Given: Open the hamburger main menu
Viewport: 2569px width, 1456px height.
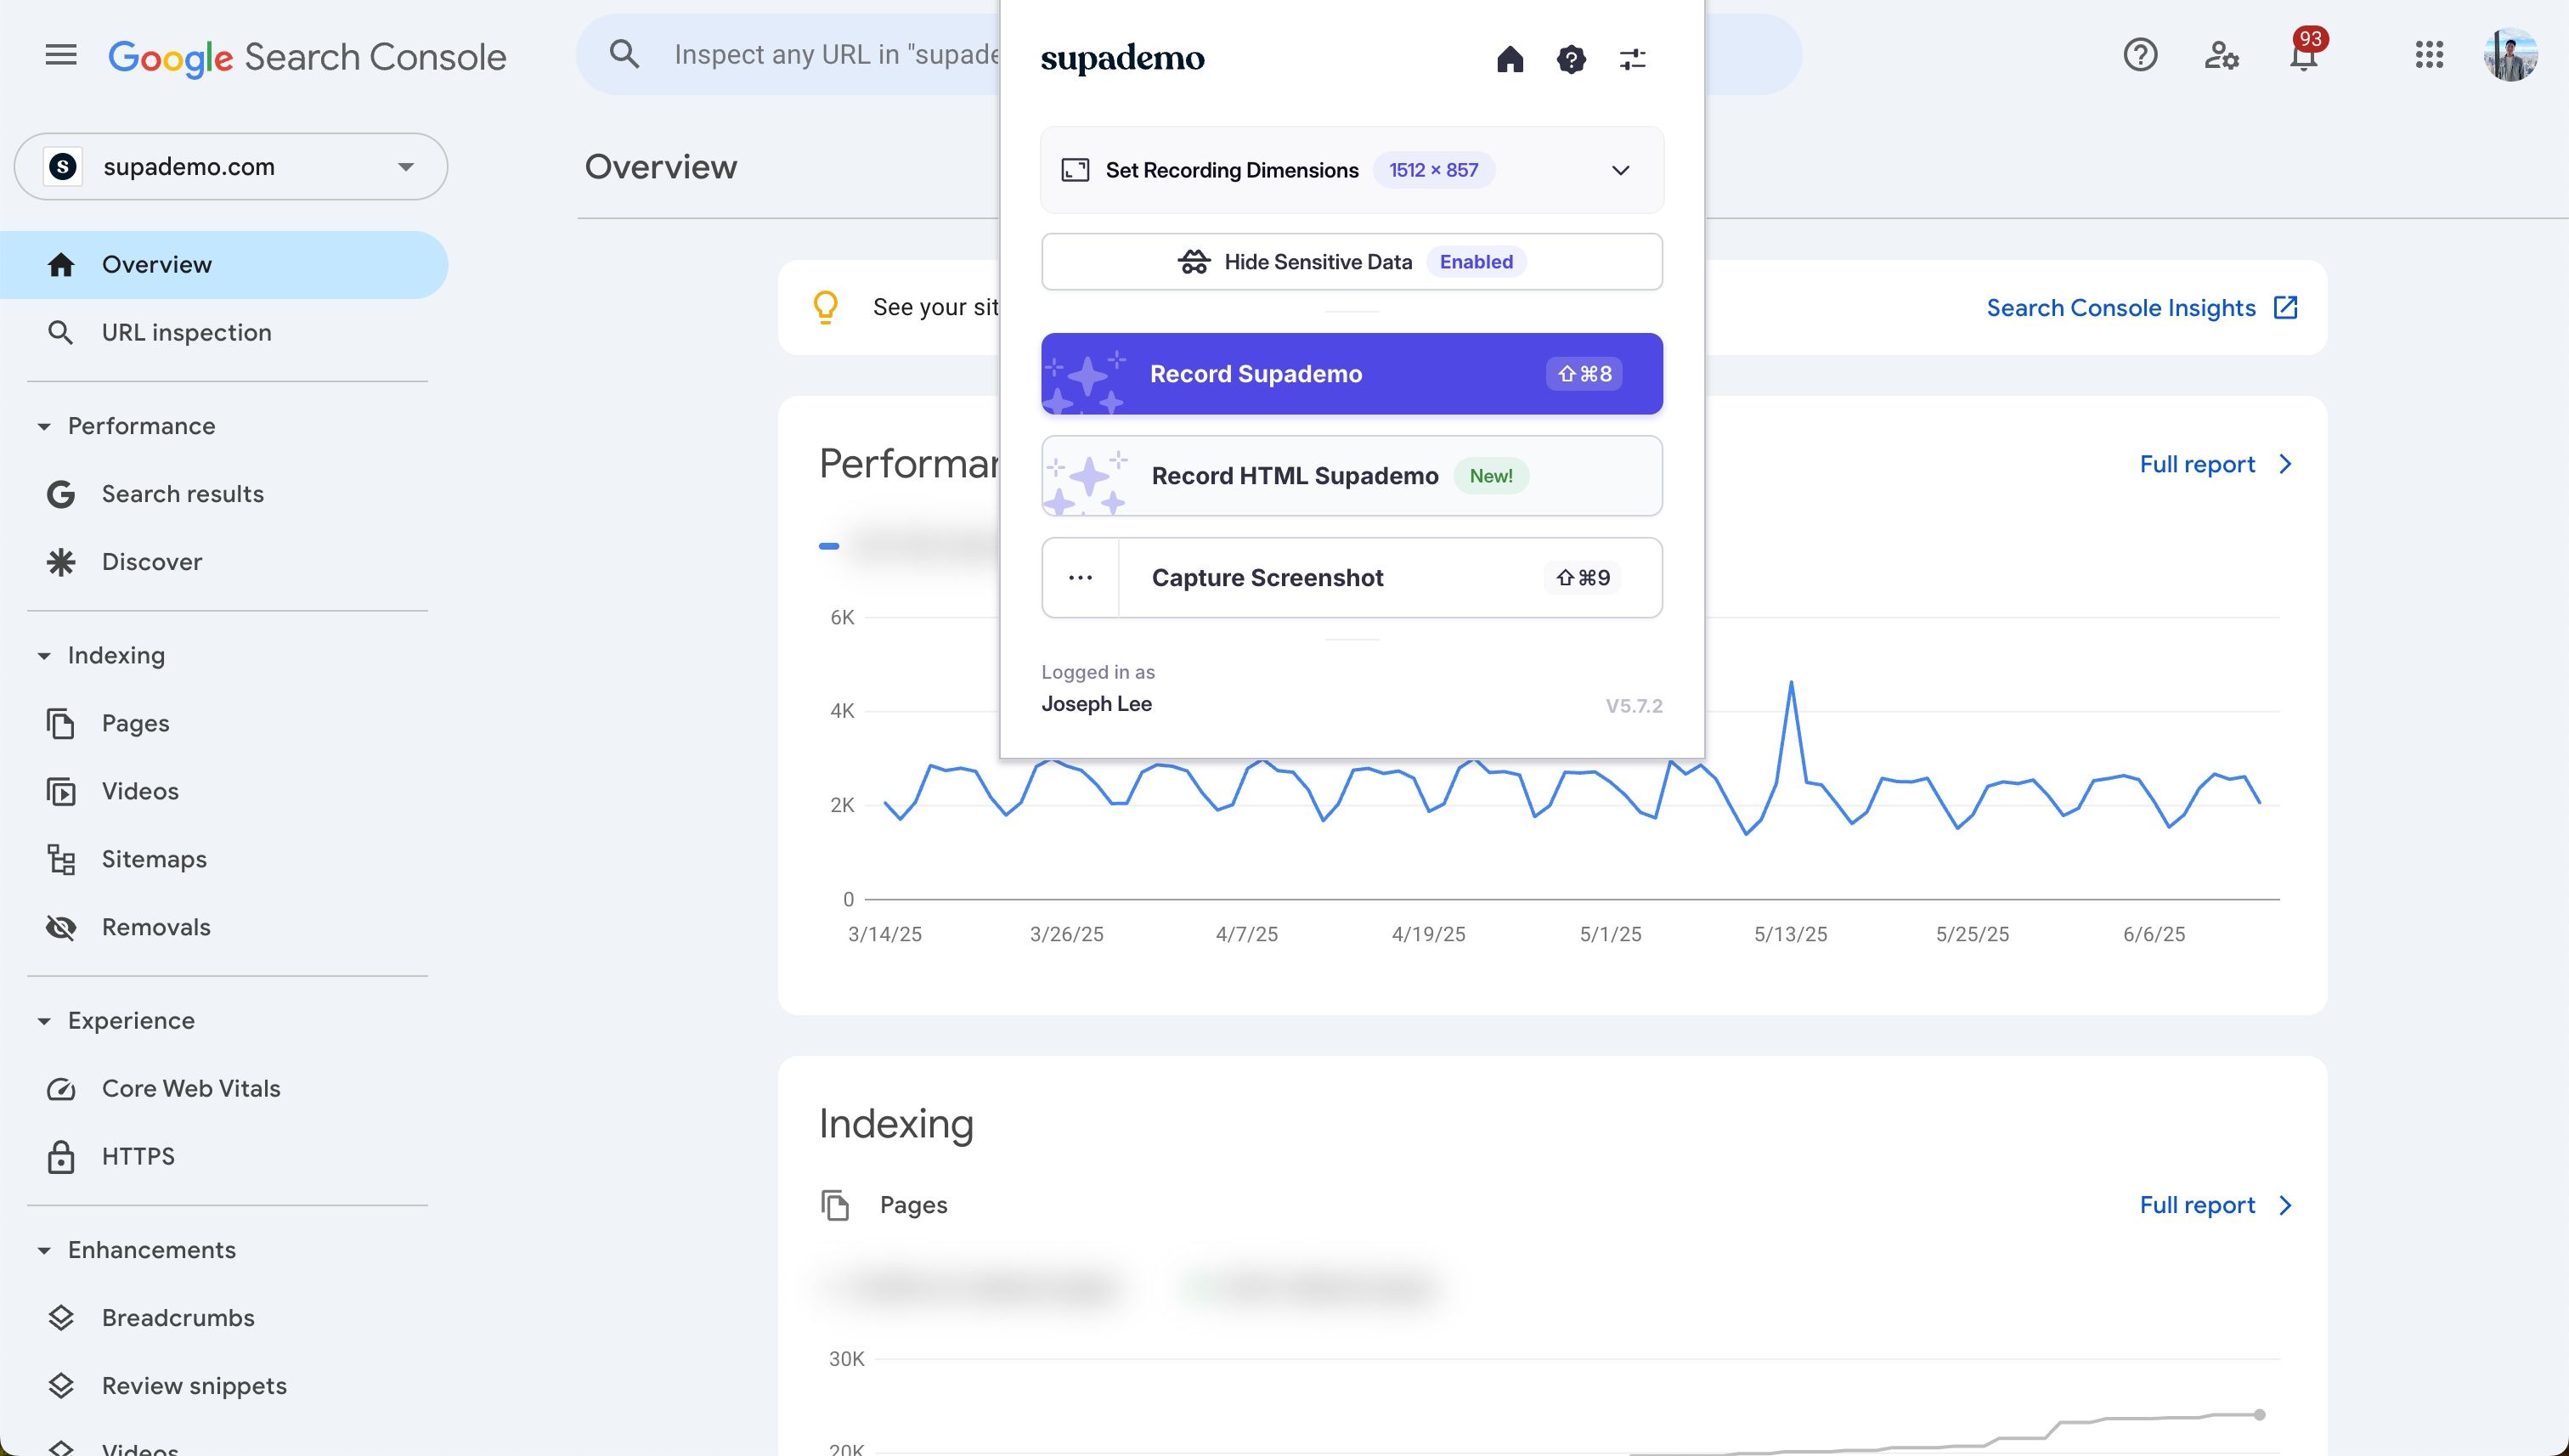Looking at the screenshot, I should (61, 55).
